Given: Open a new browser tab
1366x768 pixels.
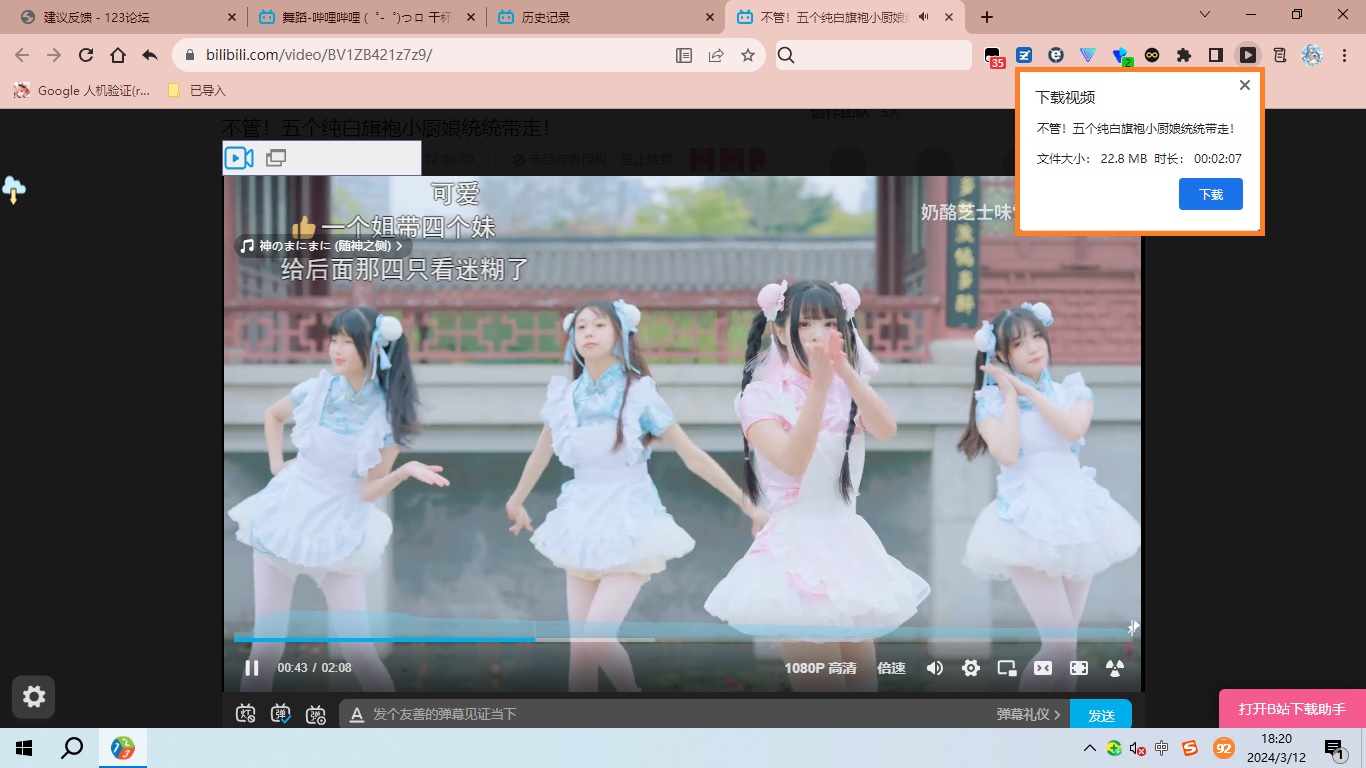Looking at the screenshot, I should (987, 17).
